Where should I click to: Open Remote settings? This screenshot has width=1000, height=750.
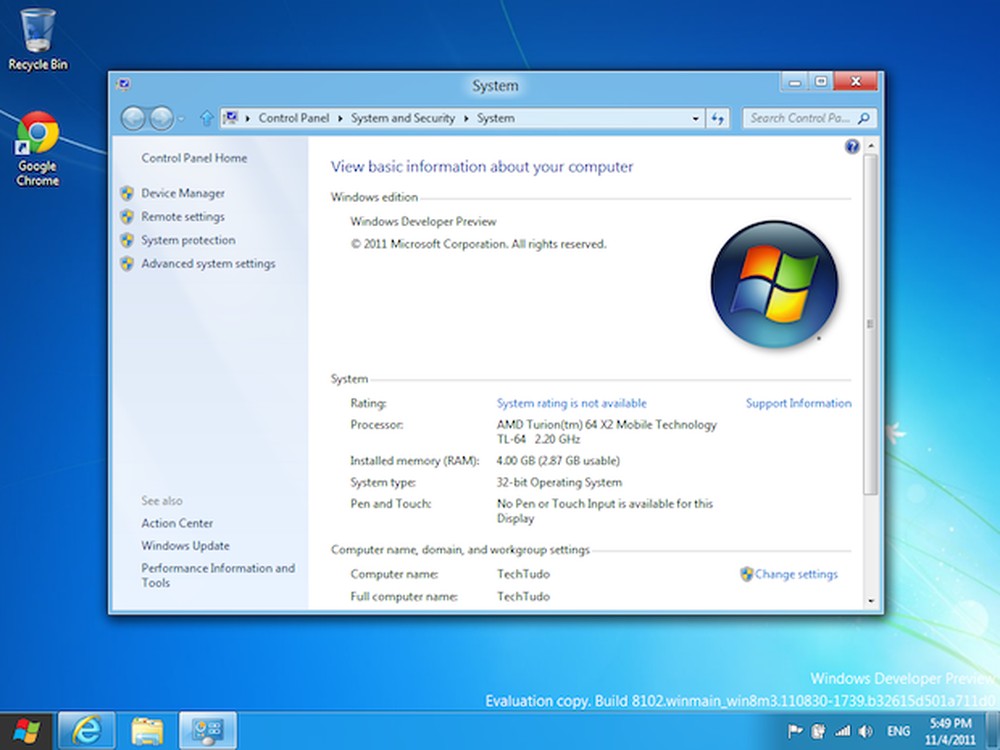click(183, 216)
